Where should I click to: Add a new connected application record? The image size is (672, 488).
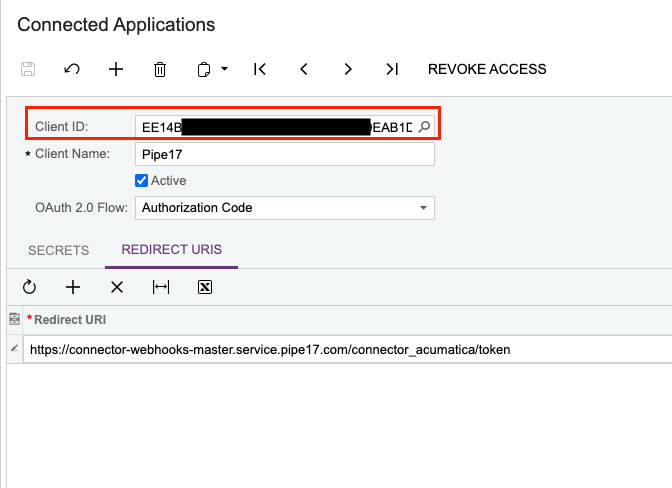116,69
